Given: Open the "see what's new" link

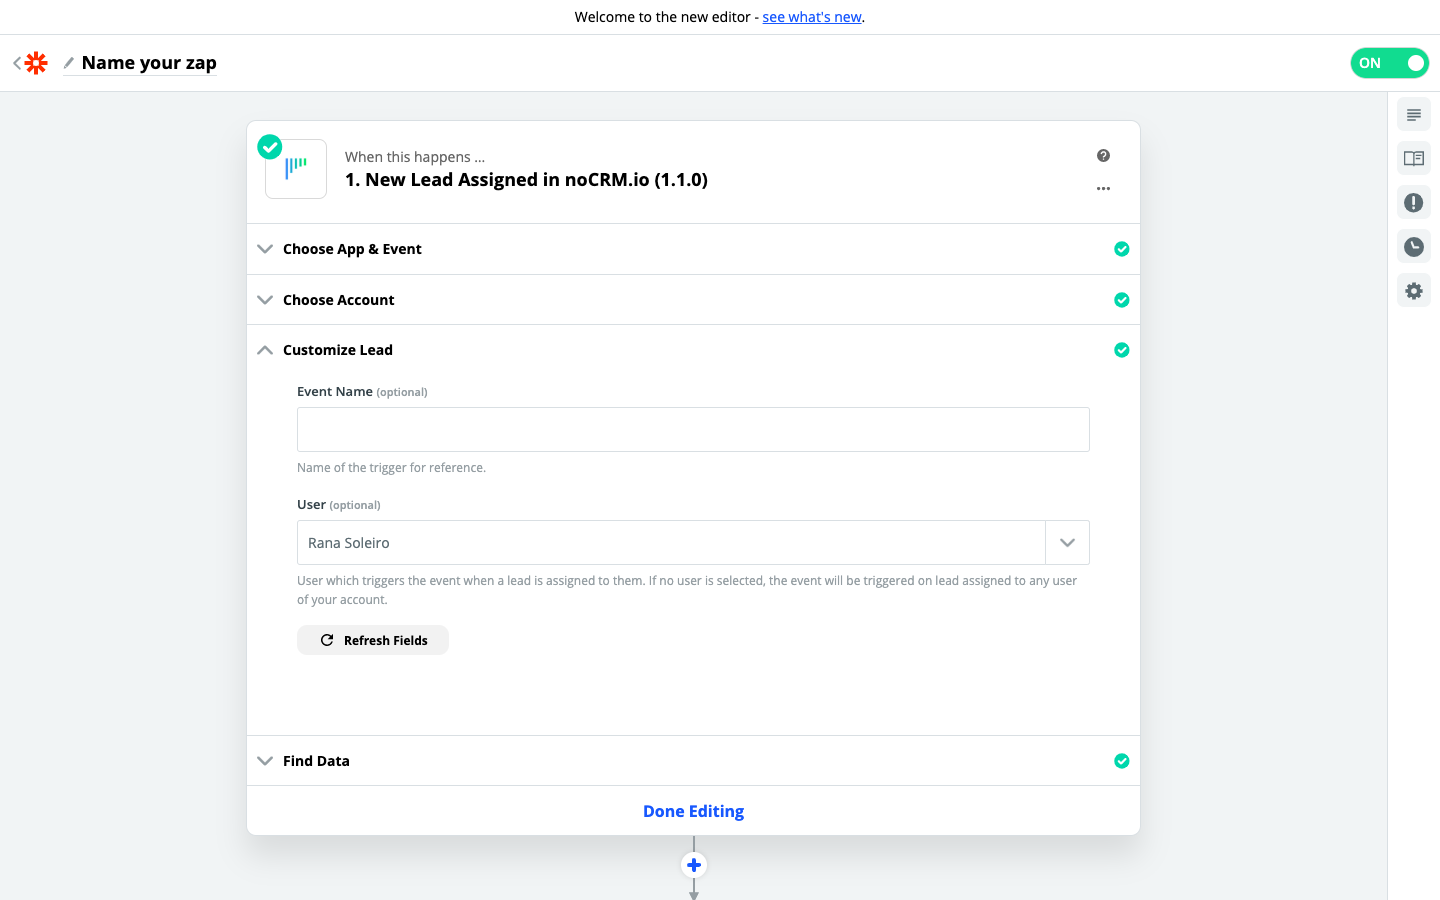Looking at the screenshot, I should point(812,17).
